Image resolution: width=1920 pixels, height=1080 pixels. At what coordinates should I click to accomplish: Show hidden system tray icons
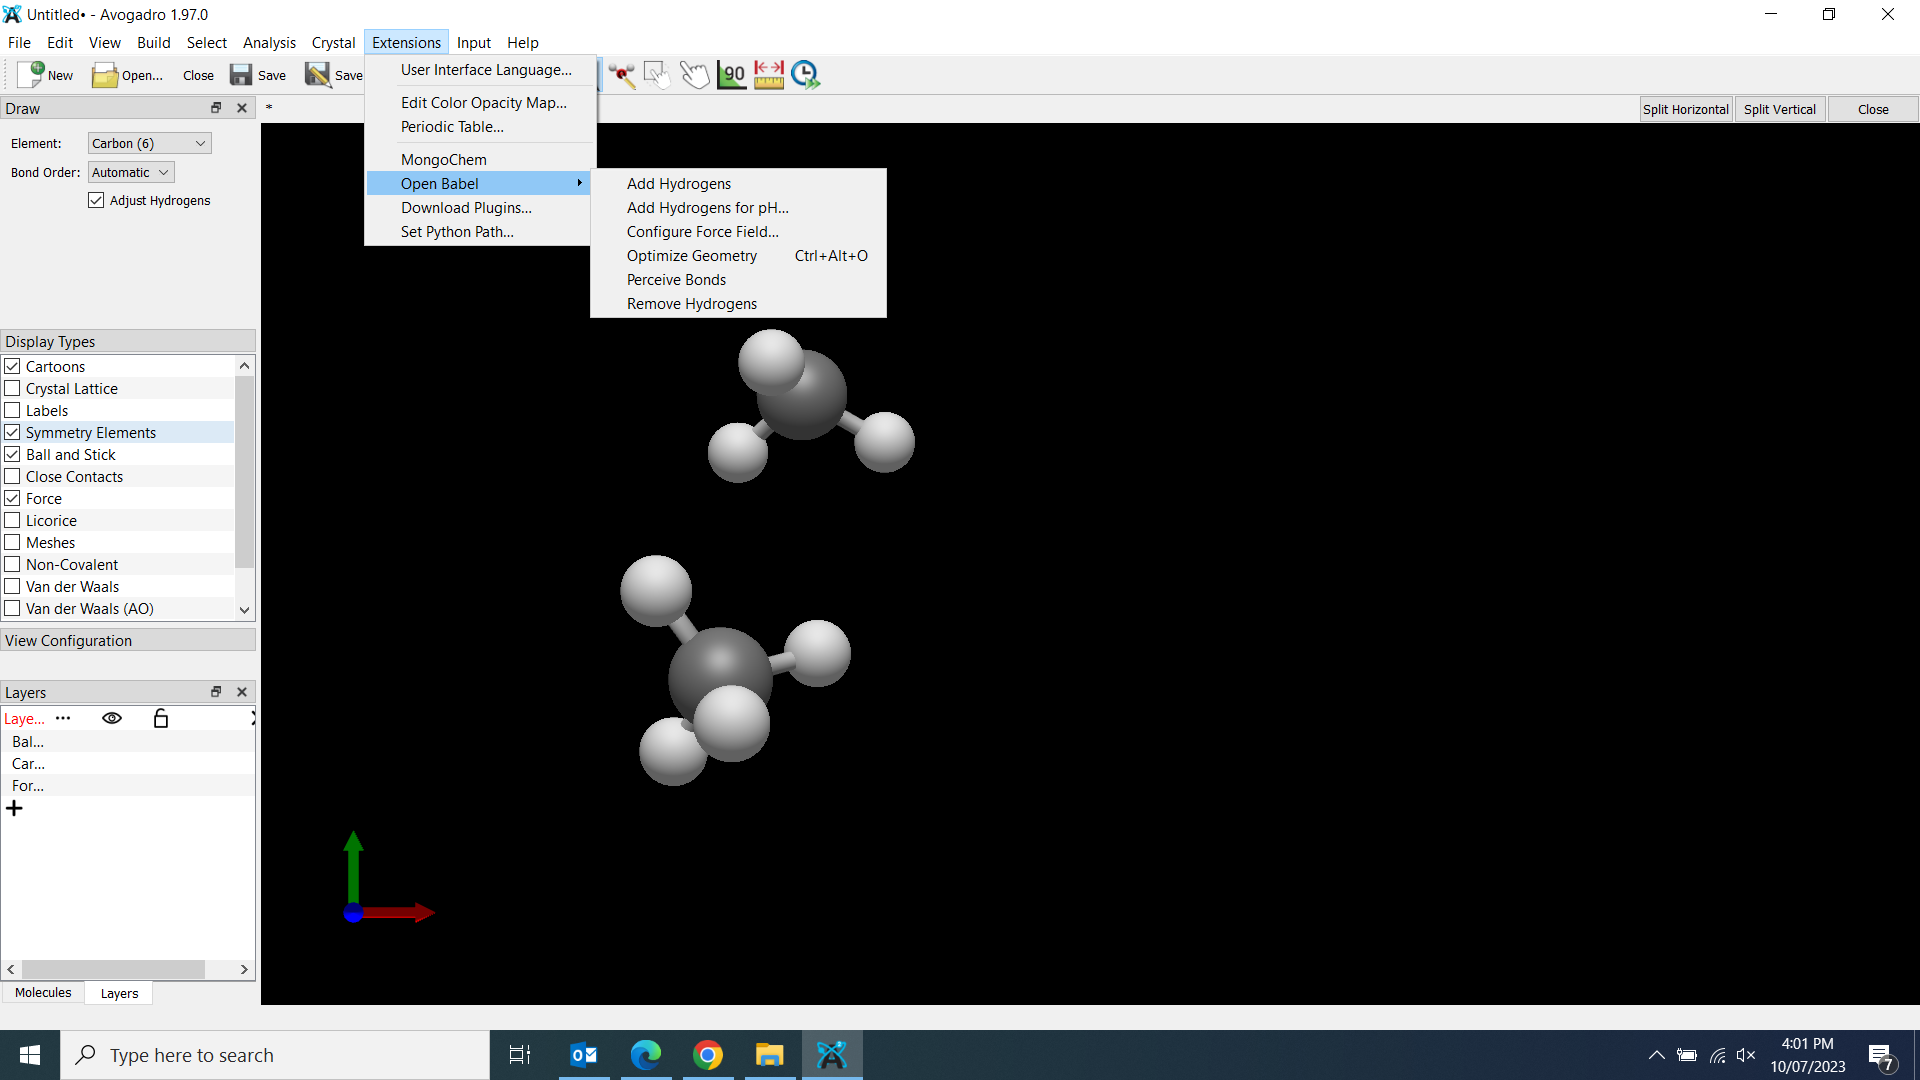click(x=1656, y=1055)
